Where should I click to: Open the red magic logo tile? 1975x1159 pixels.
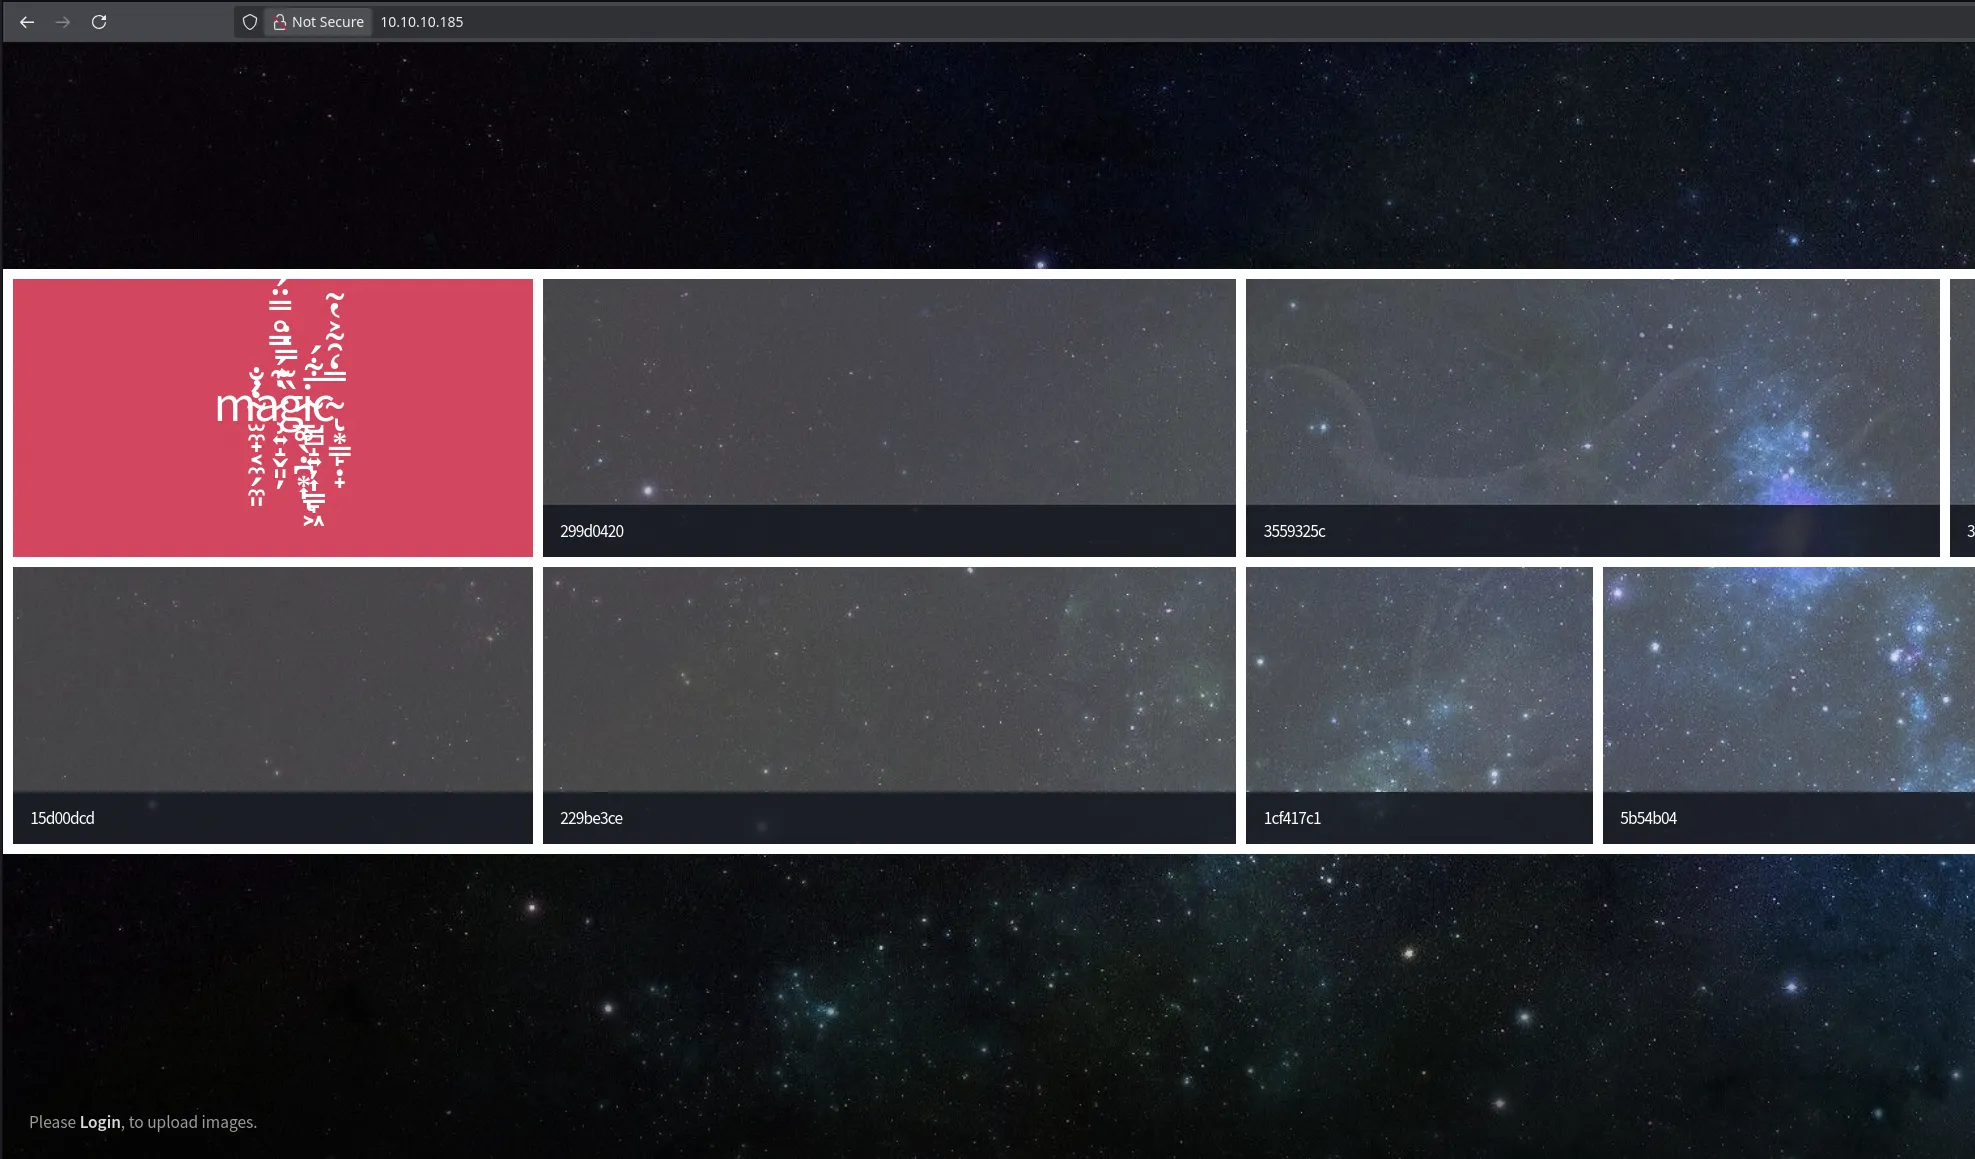tap(272, 417)
